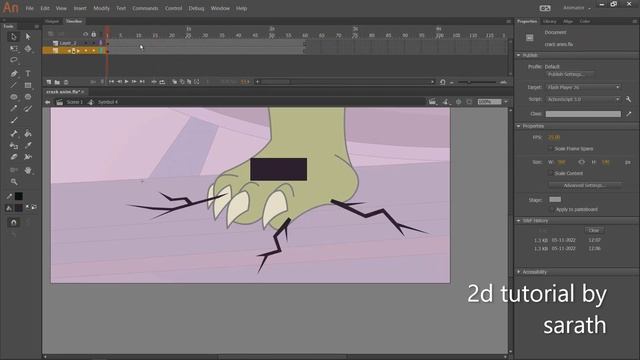Select the Oval tool
This screenshot has width=640, height=360.
pos(14,97)
